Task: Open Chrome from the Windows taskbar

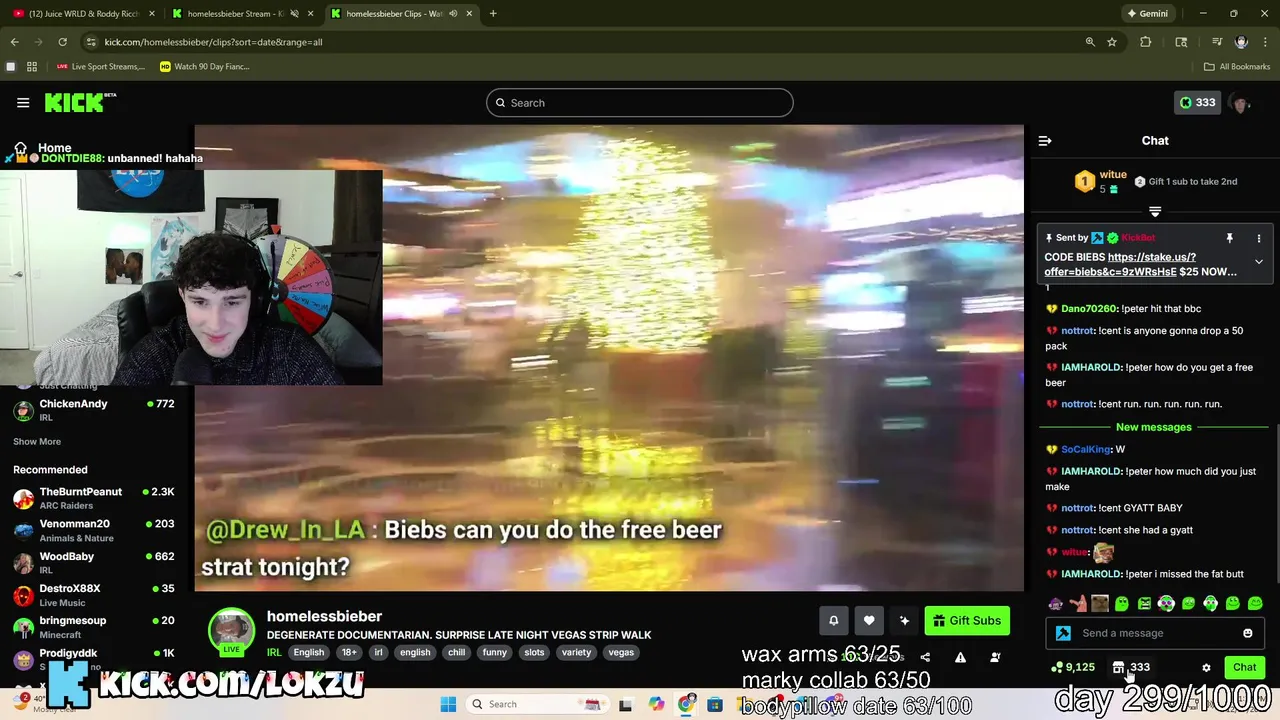Action: pos(686,704)
